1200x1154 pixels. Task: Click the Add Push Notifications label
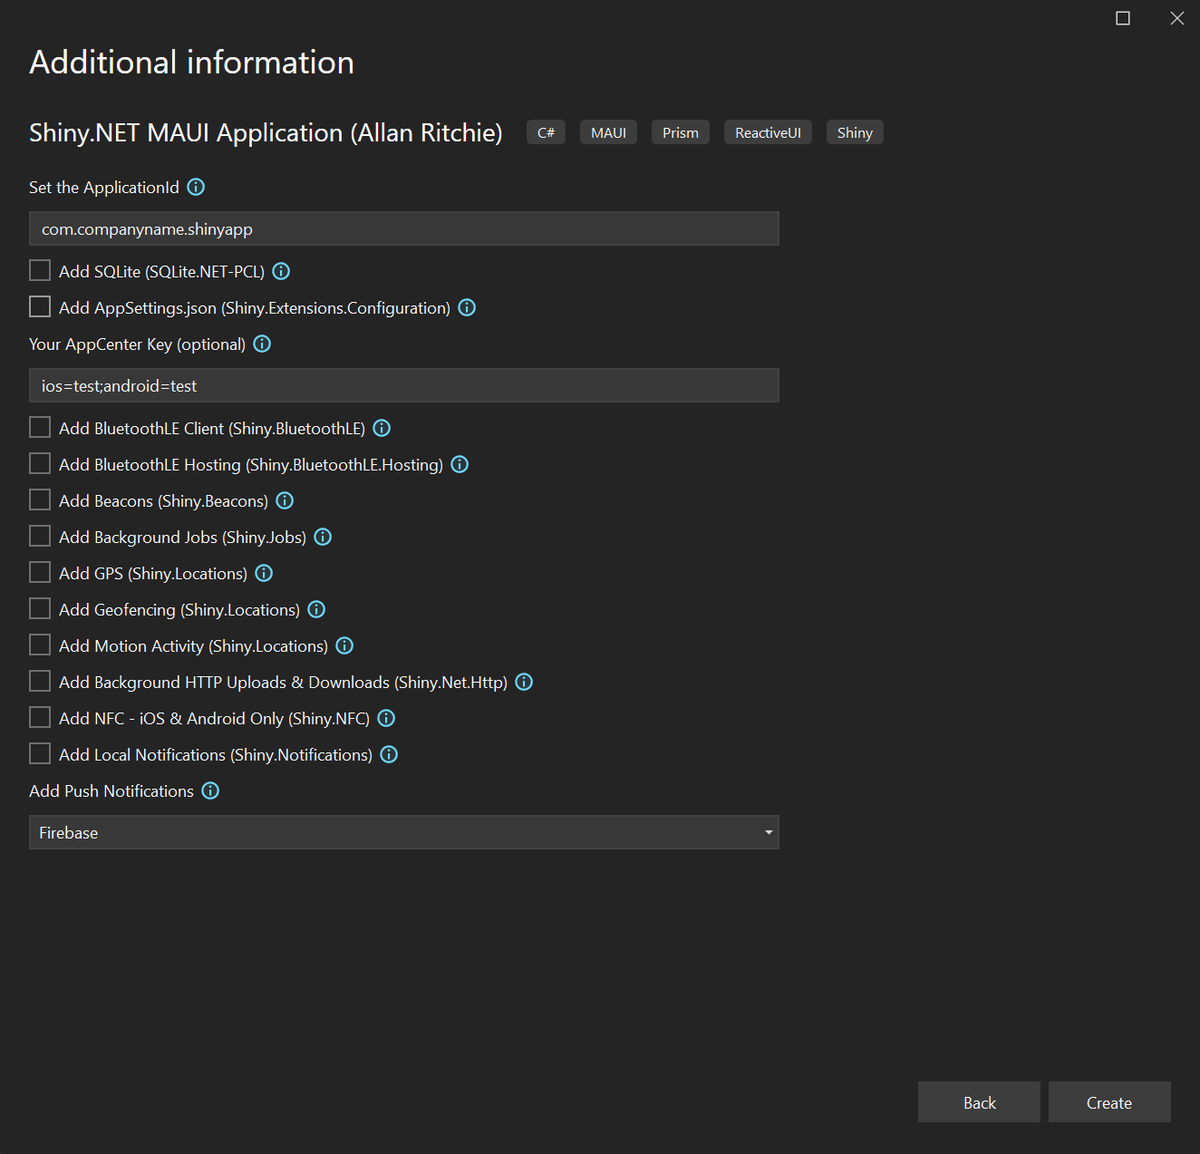[111, 791]
